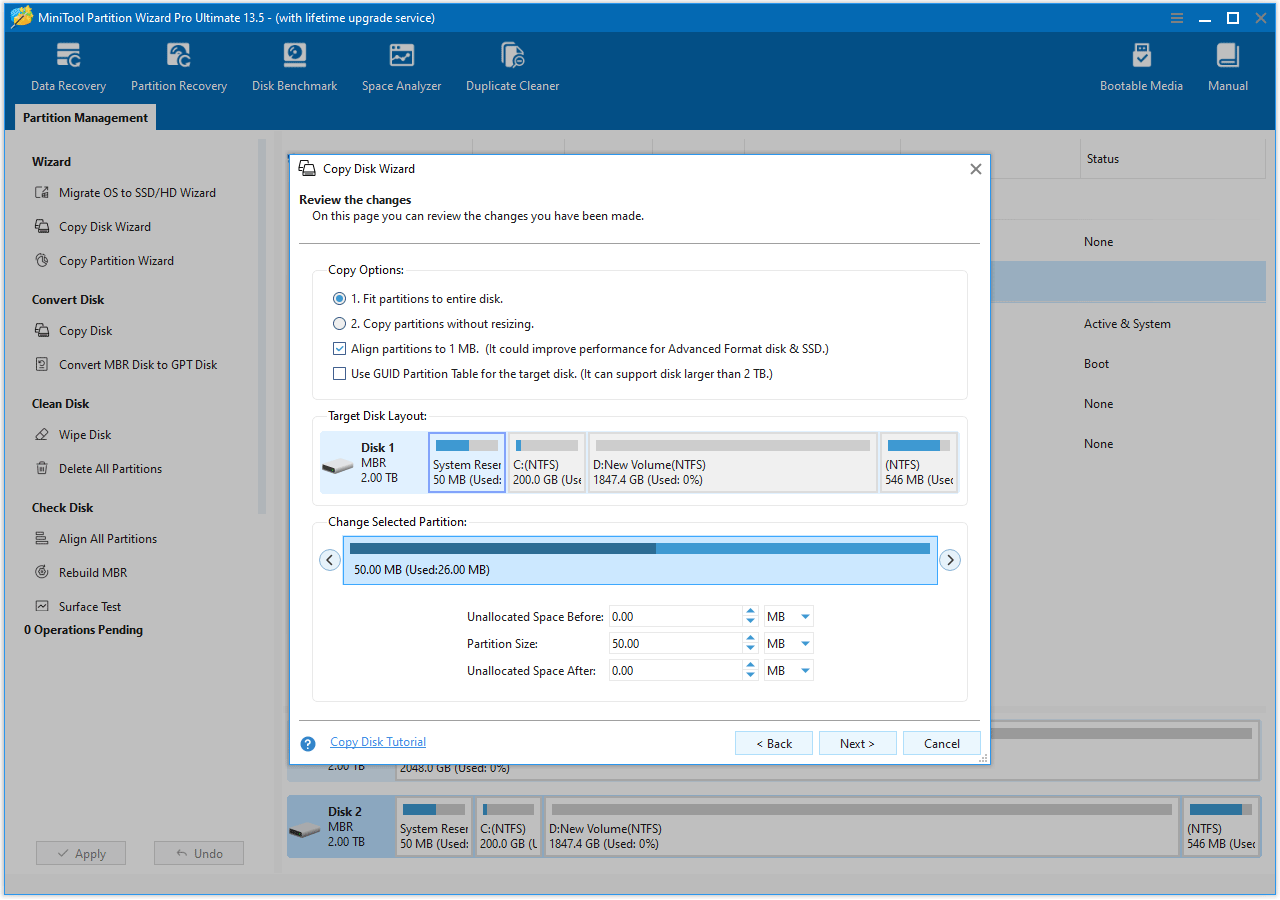This screenshot has width=1280, height=900.
Task: Click the right arrow beside the selected partition
Action: coord(950,560)
